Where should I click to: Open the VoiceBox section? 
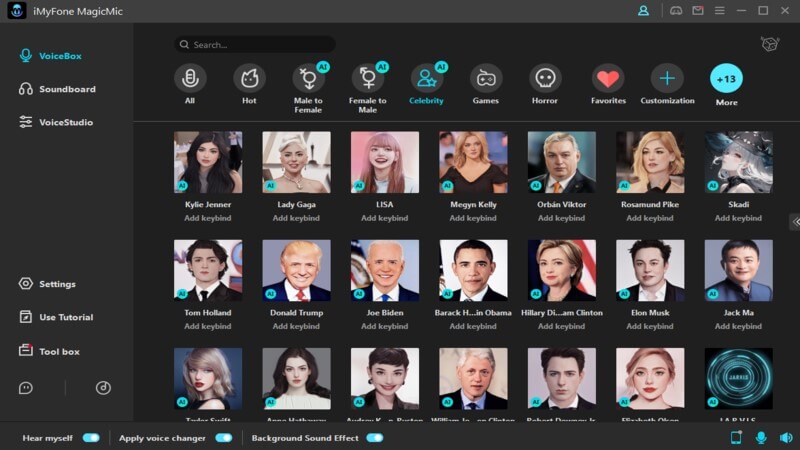51,56
